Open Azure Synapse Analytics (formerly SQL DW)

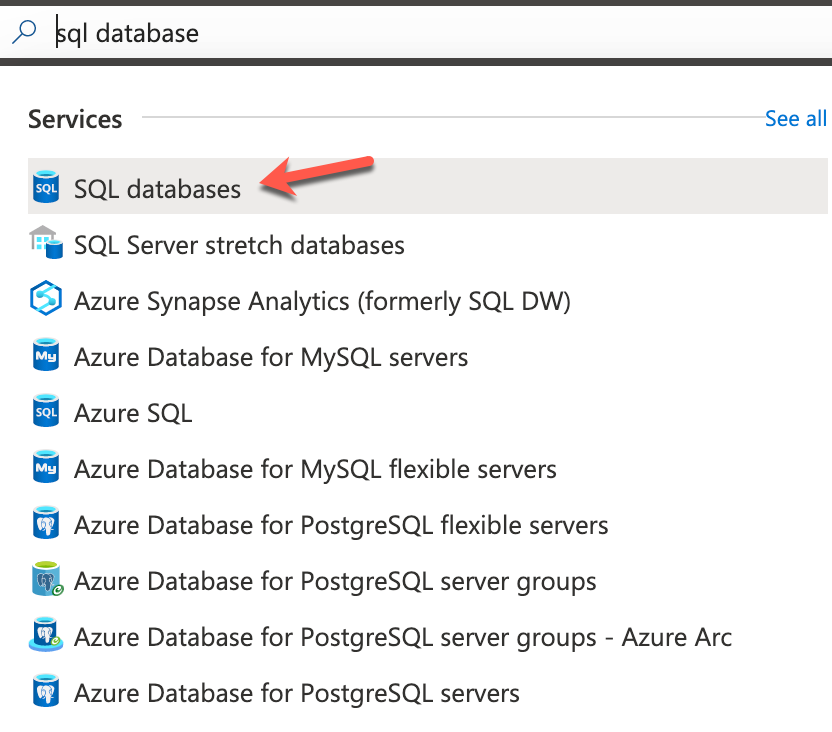pyautogui.click(x=322, y=300)
